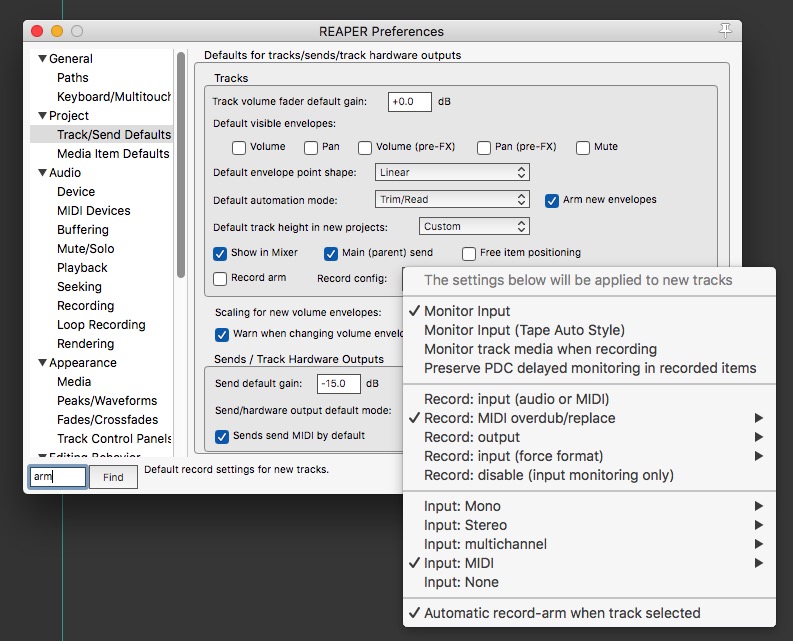This screenshot has width=793, height=641.
Task: Enable the Record arm checkbox
Action: click(221, 279)
